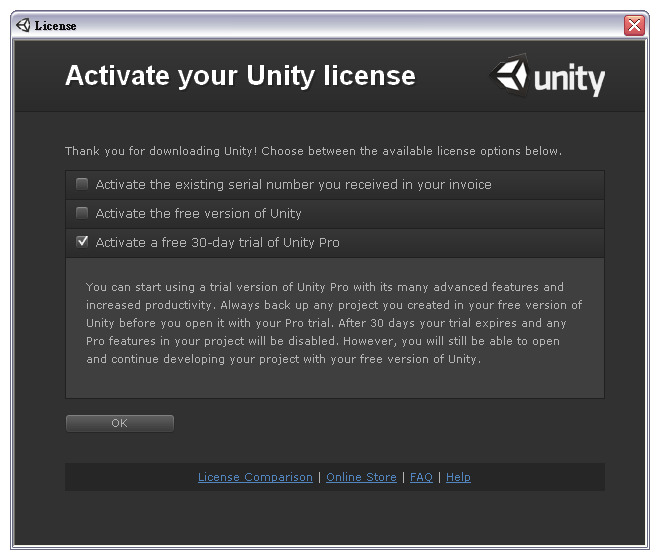The height and width of the screenshot is (560, 660).
Task: Click the Unity Pro trial description paragraph
Action: (334, 323)
